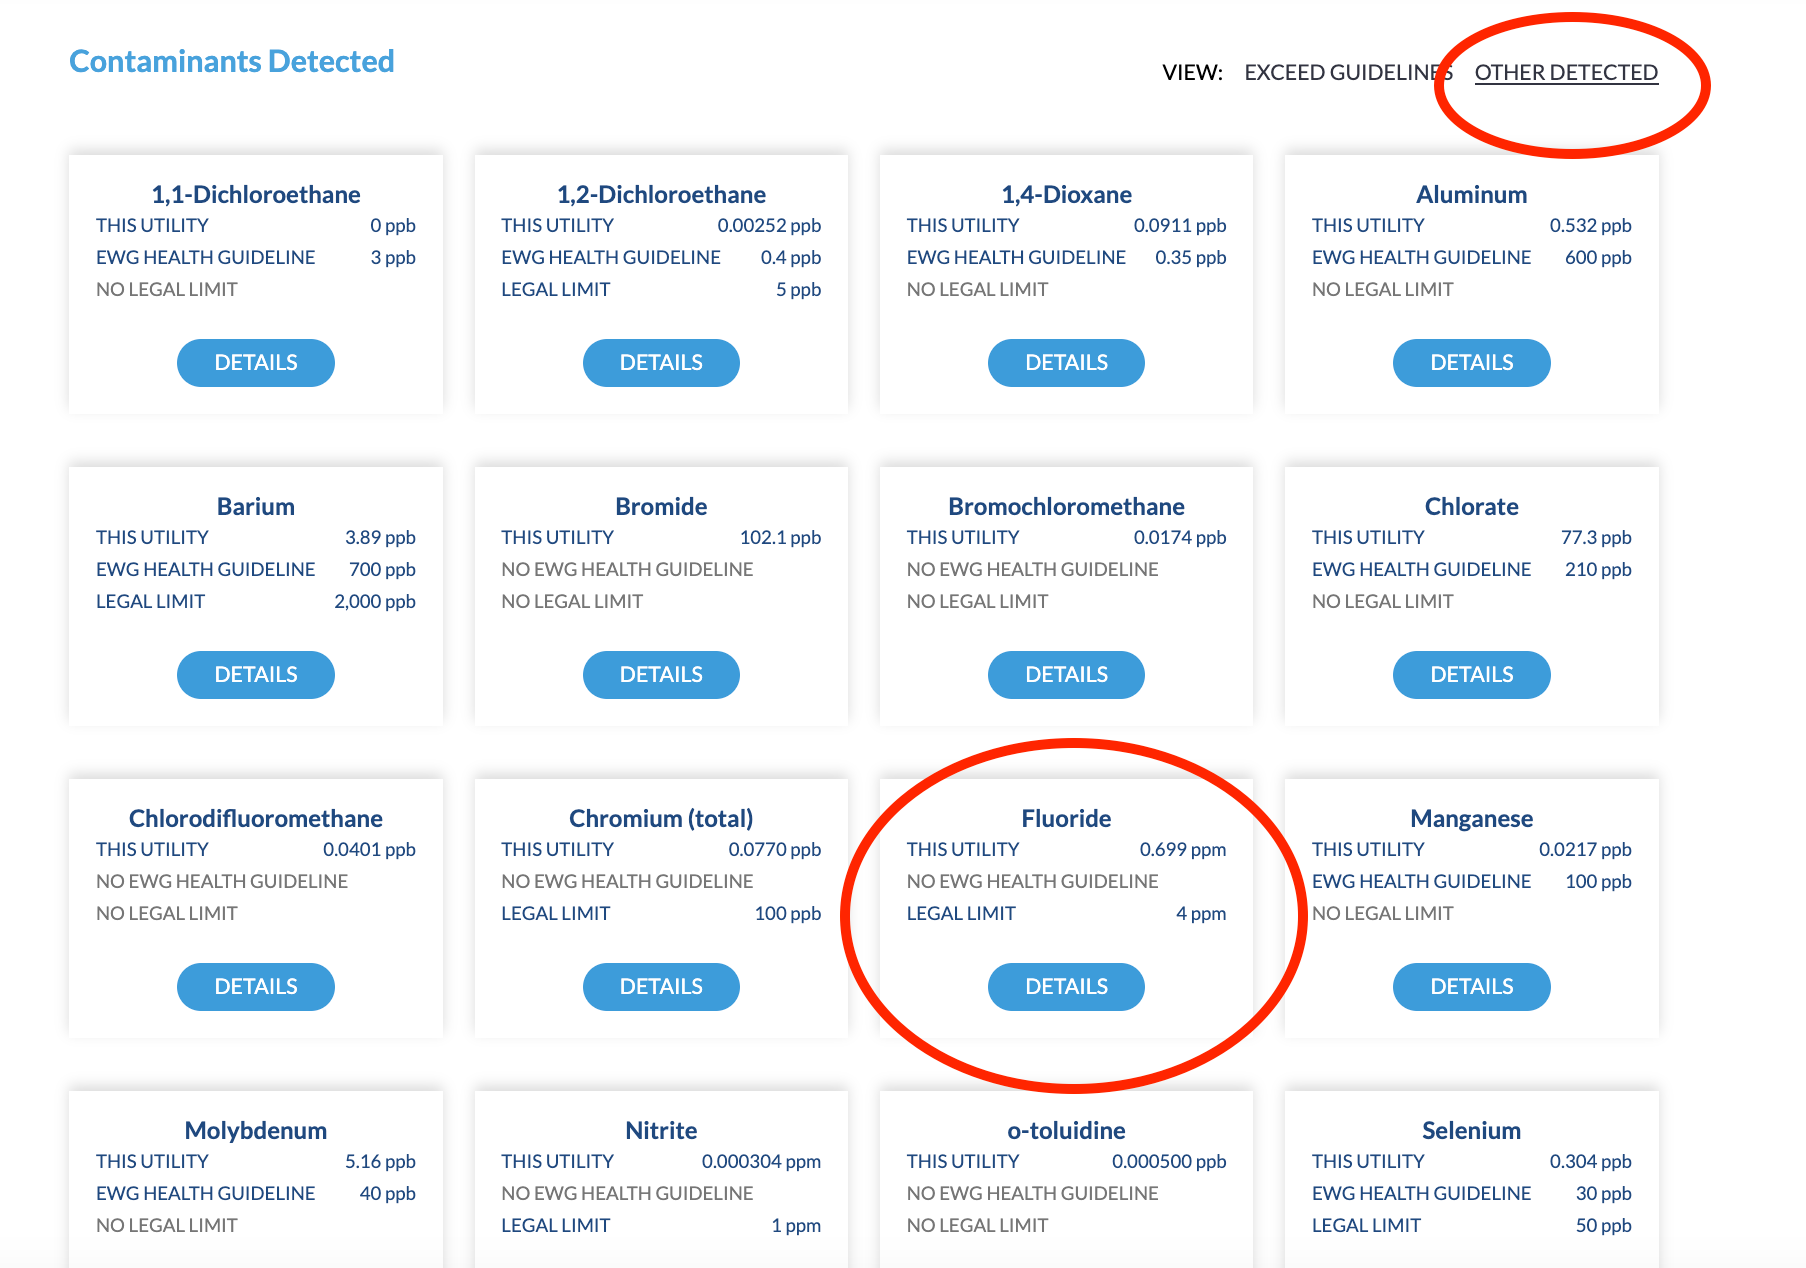Viewport: 1806px width, 1268px height.
Task: Show Chromium (total) details
Action: click(x=661, y=987)
